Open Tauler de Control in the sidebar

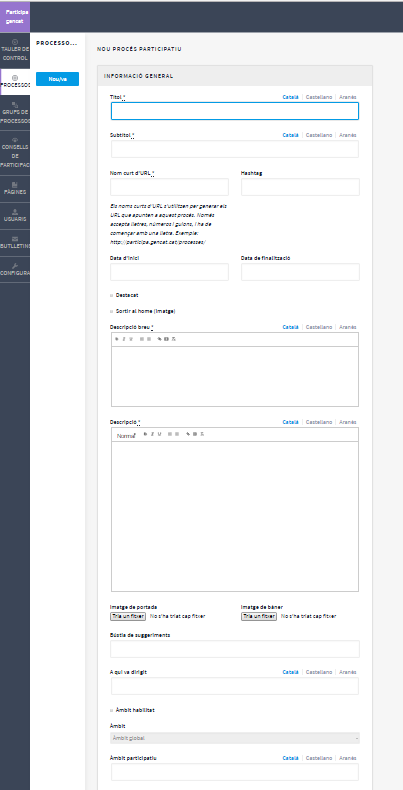(15, 49)
